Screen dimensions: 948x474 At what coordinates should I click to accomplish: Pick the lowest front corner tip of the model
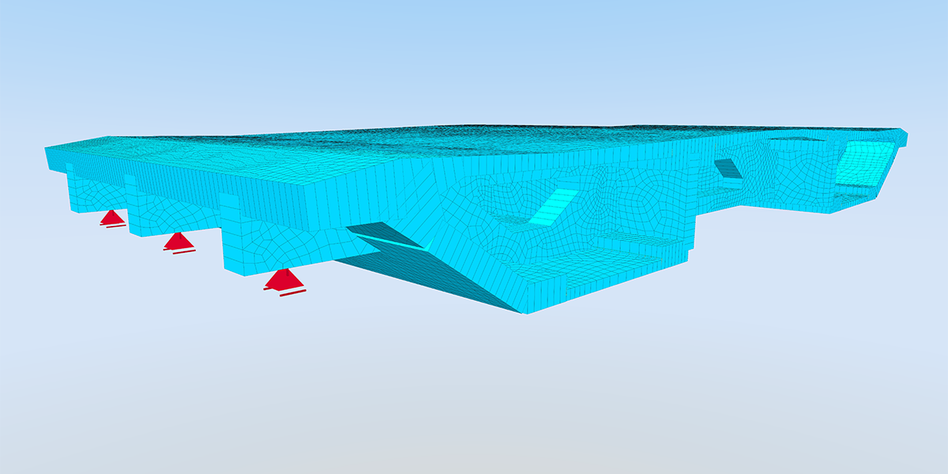[x=525, y=312]
